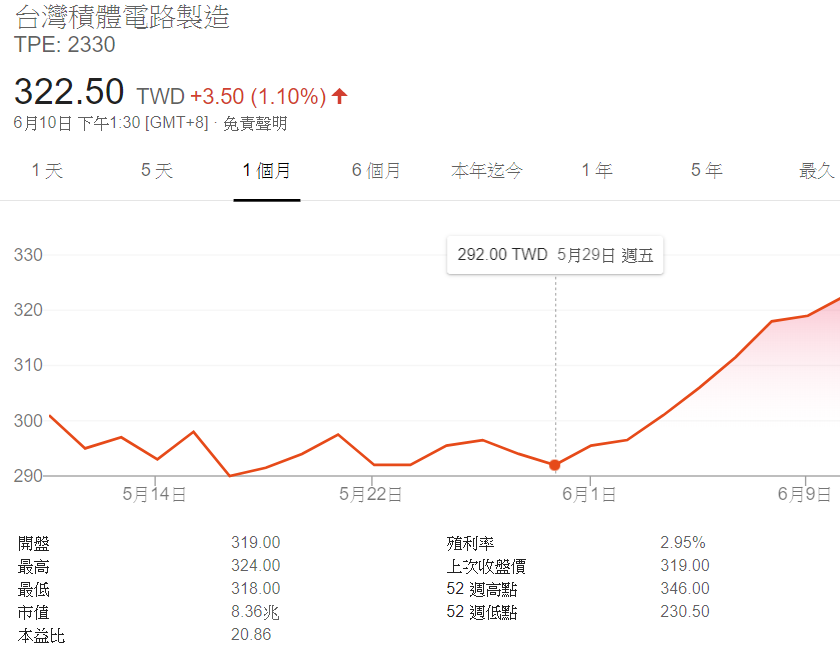
Task: Select the 5 年 time range tab
Action: click(707, 171)
